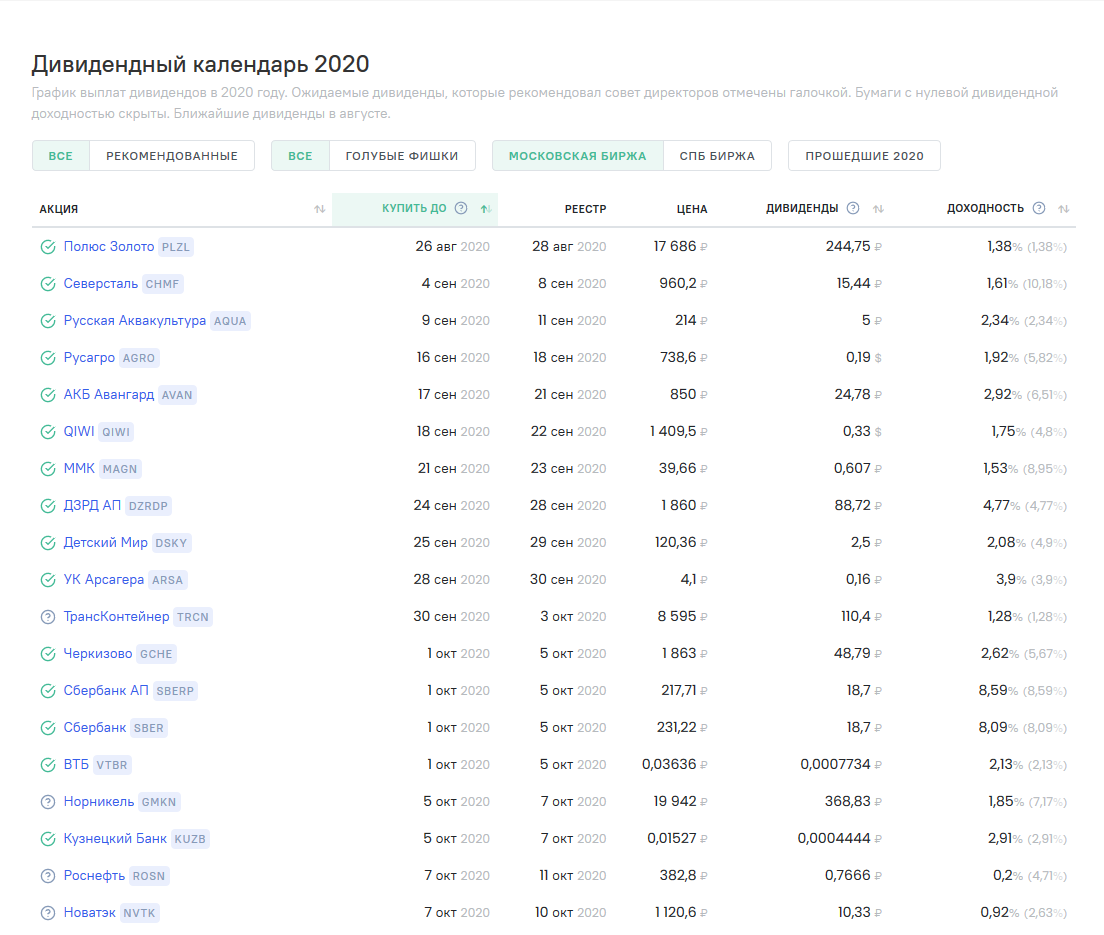Click the sort arrow in Купить до column
The width and height of the screenshot is (1104, 935).
coord(486,209)
